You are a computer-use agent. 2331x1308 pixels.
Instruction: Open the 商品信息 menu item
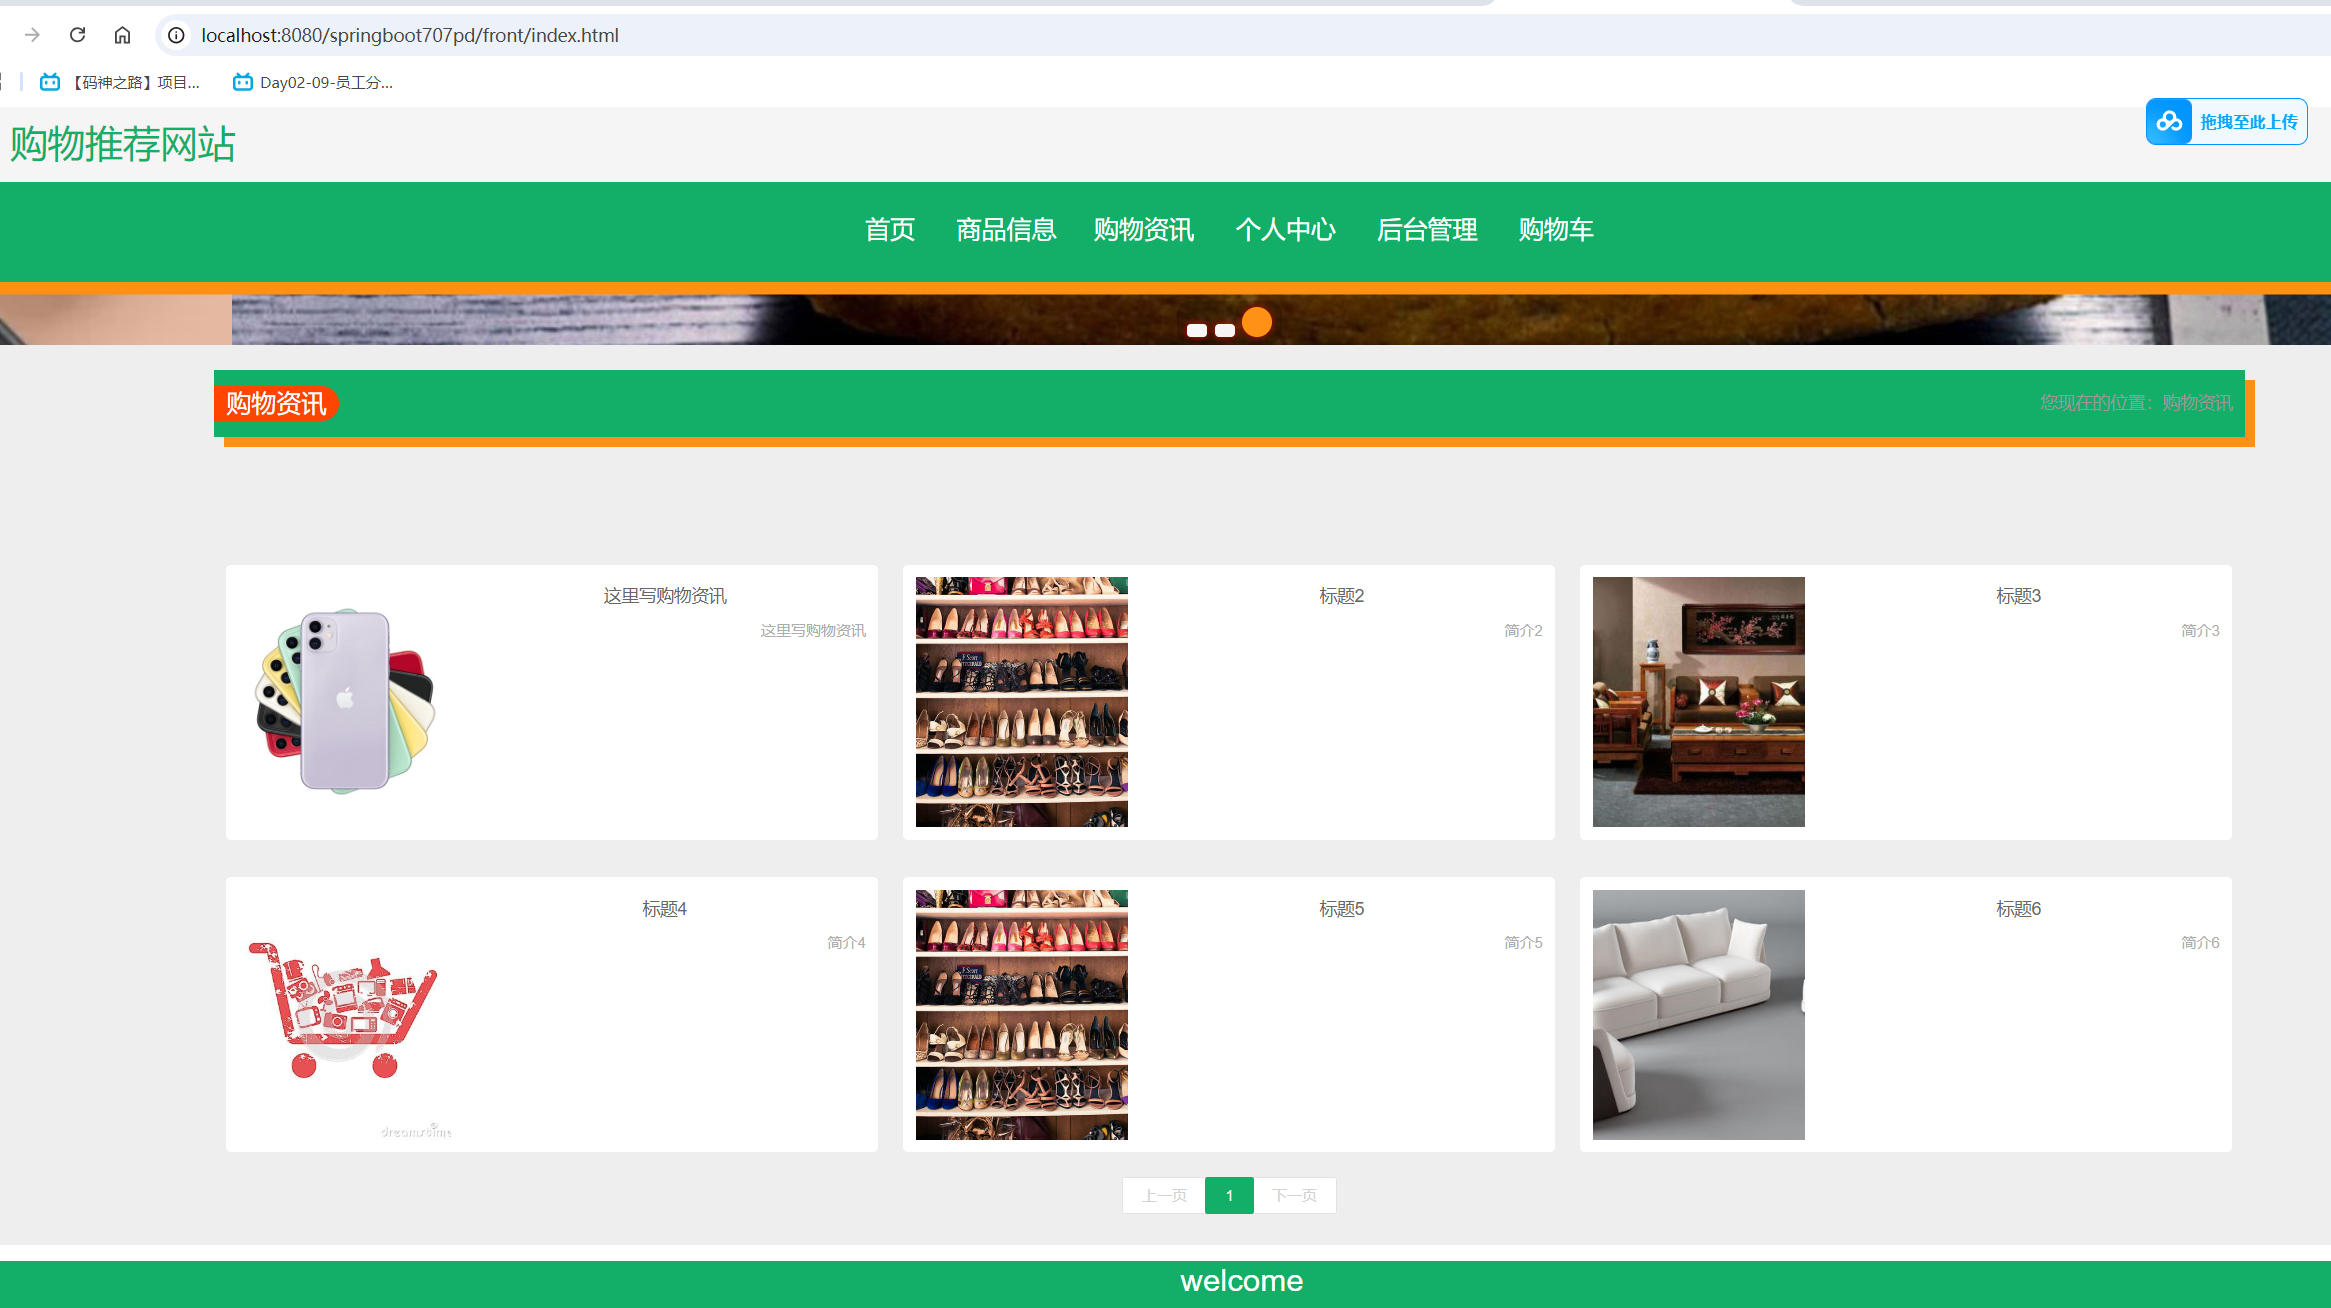(1005, 229)
